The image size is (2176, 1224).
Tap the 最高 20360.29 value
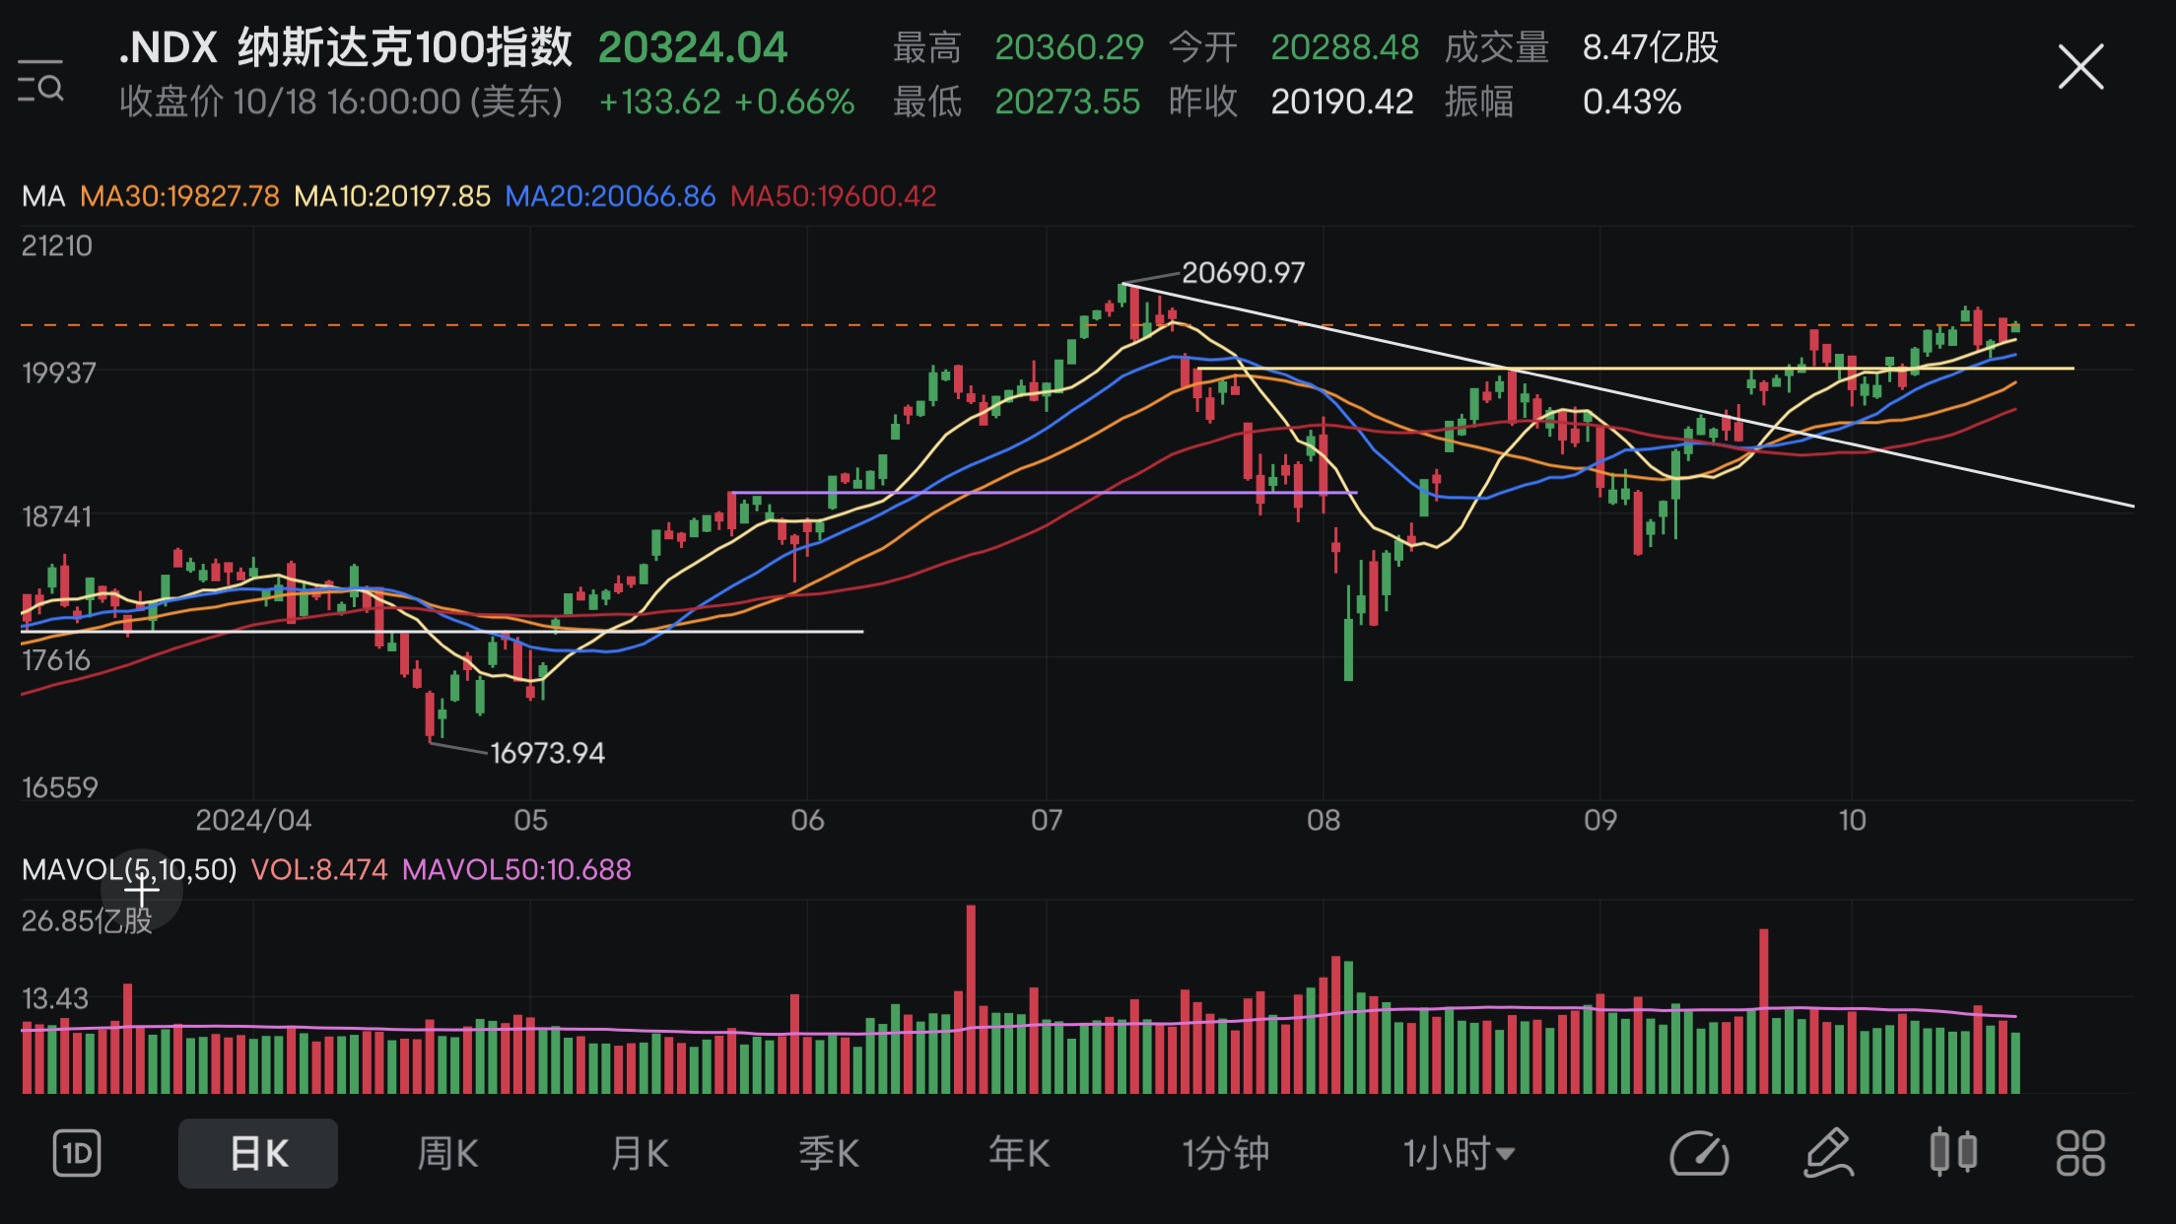1069,48
